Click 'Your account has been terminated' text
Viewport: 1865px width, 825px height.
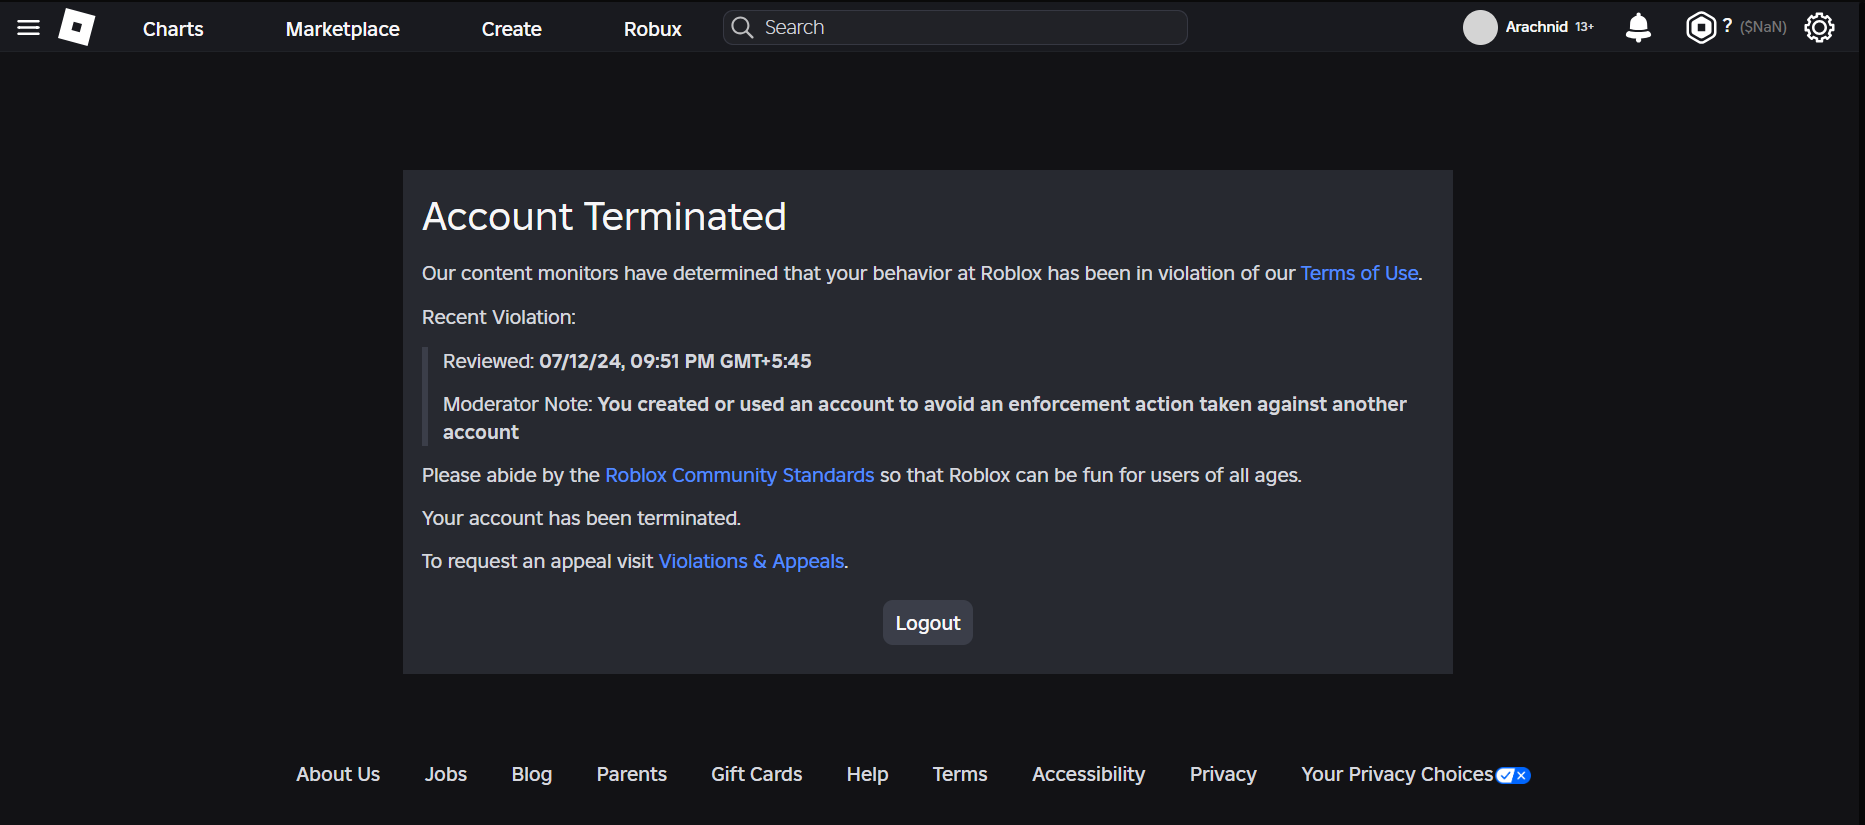tap(581, 518)
